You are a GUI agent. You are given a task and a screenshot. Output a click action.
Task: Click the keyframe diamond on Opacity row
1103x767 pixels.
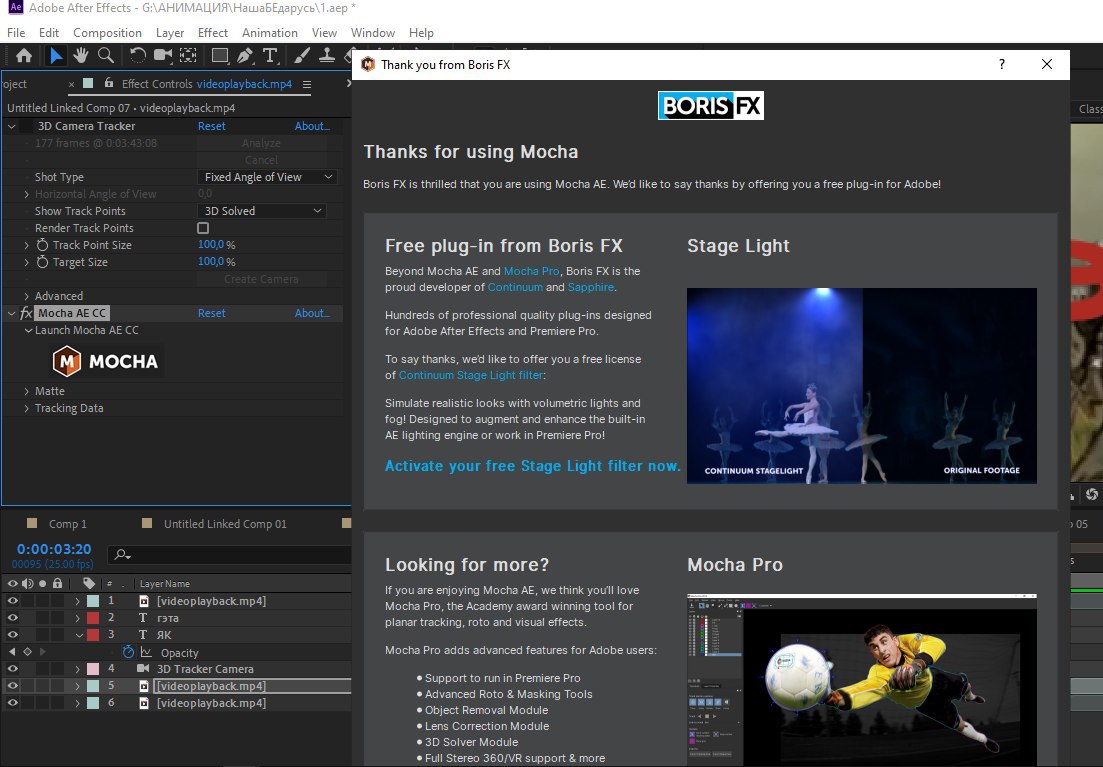point(27,652)
